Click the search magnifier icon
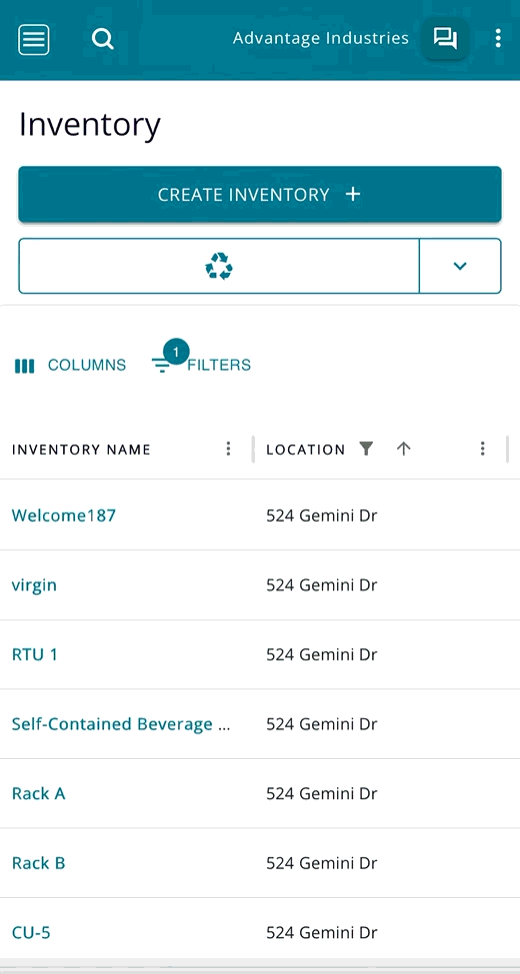The image size is (520, 974). pos(103,39)
